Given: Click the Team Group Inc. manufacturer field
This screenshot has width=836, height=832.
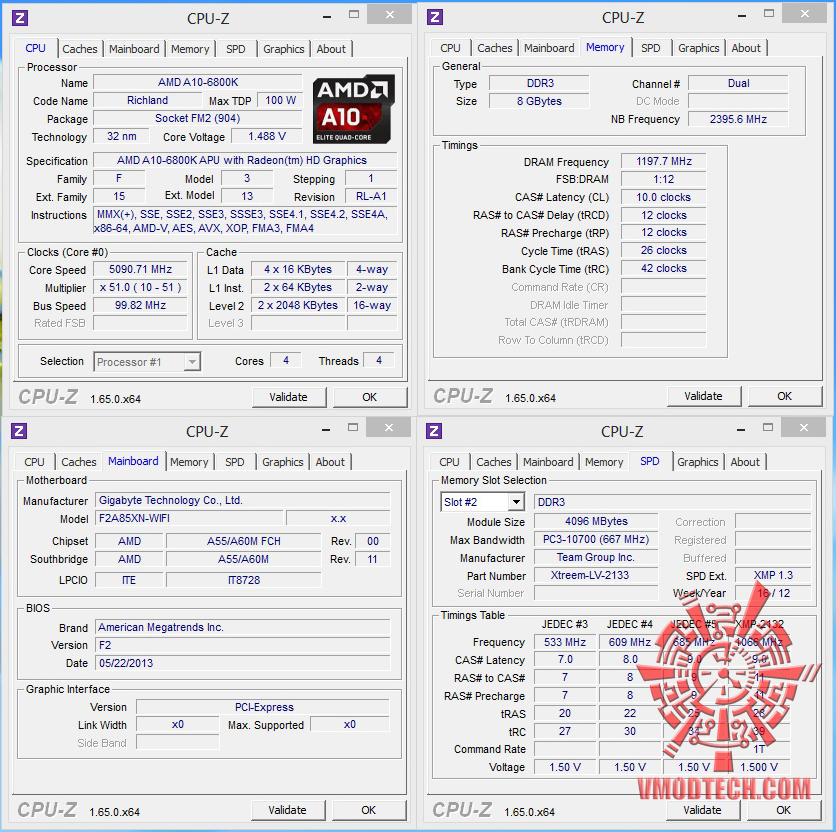Looking at the screenshot, I should [x=596, y=557].
